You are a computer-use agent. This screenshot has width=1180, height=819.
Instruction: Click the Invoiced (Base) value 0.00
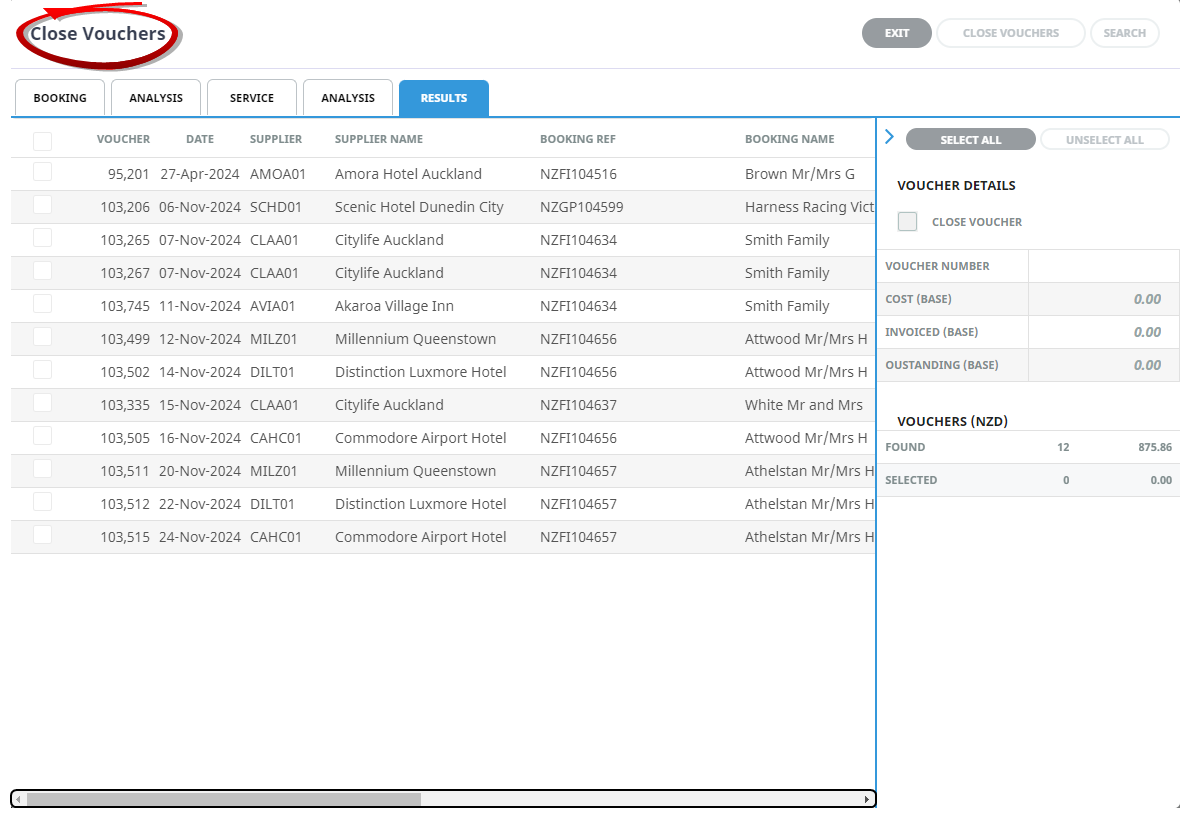point(1147,332)
